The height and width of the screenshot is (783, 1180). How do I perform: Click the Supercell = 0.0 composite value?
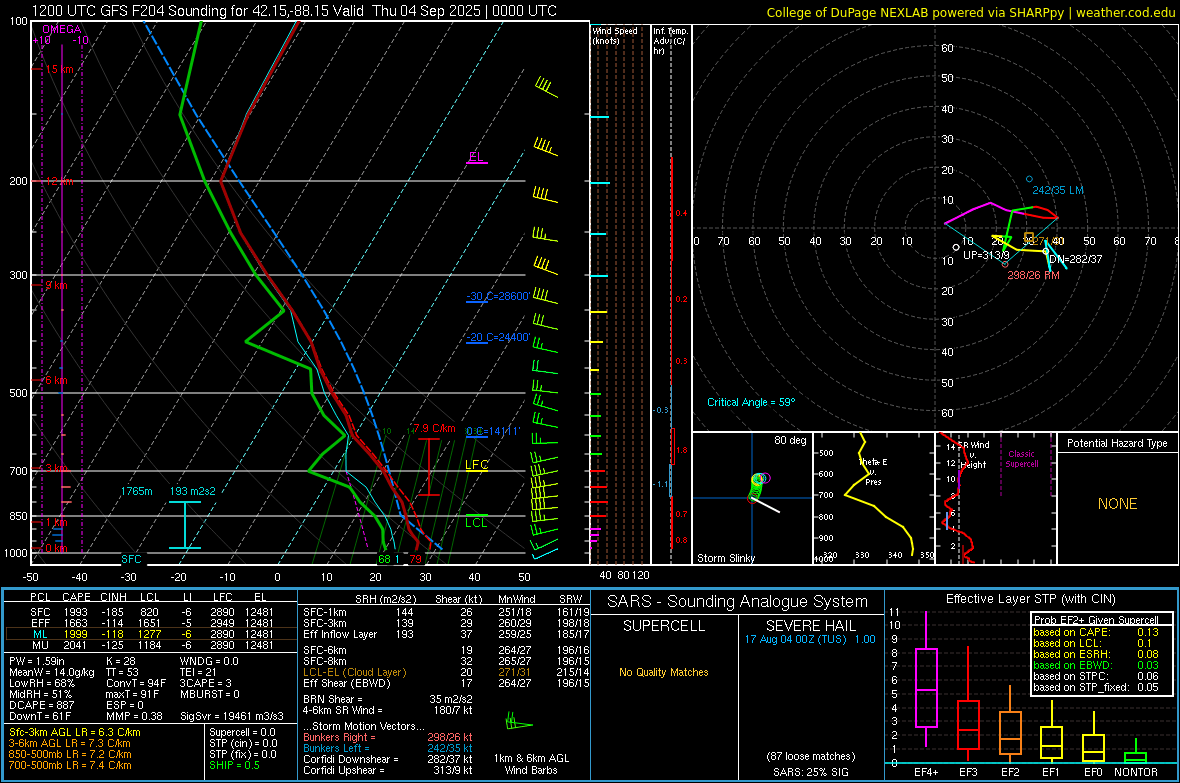[242, 732]
